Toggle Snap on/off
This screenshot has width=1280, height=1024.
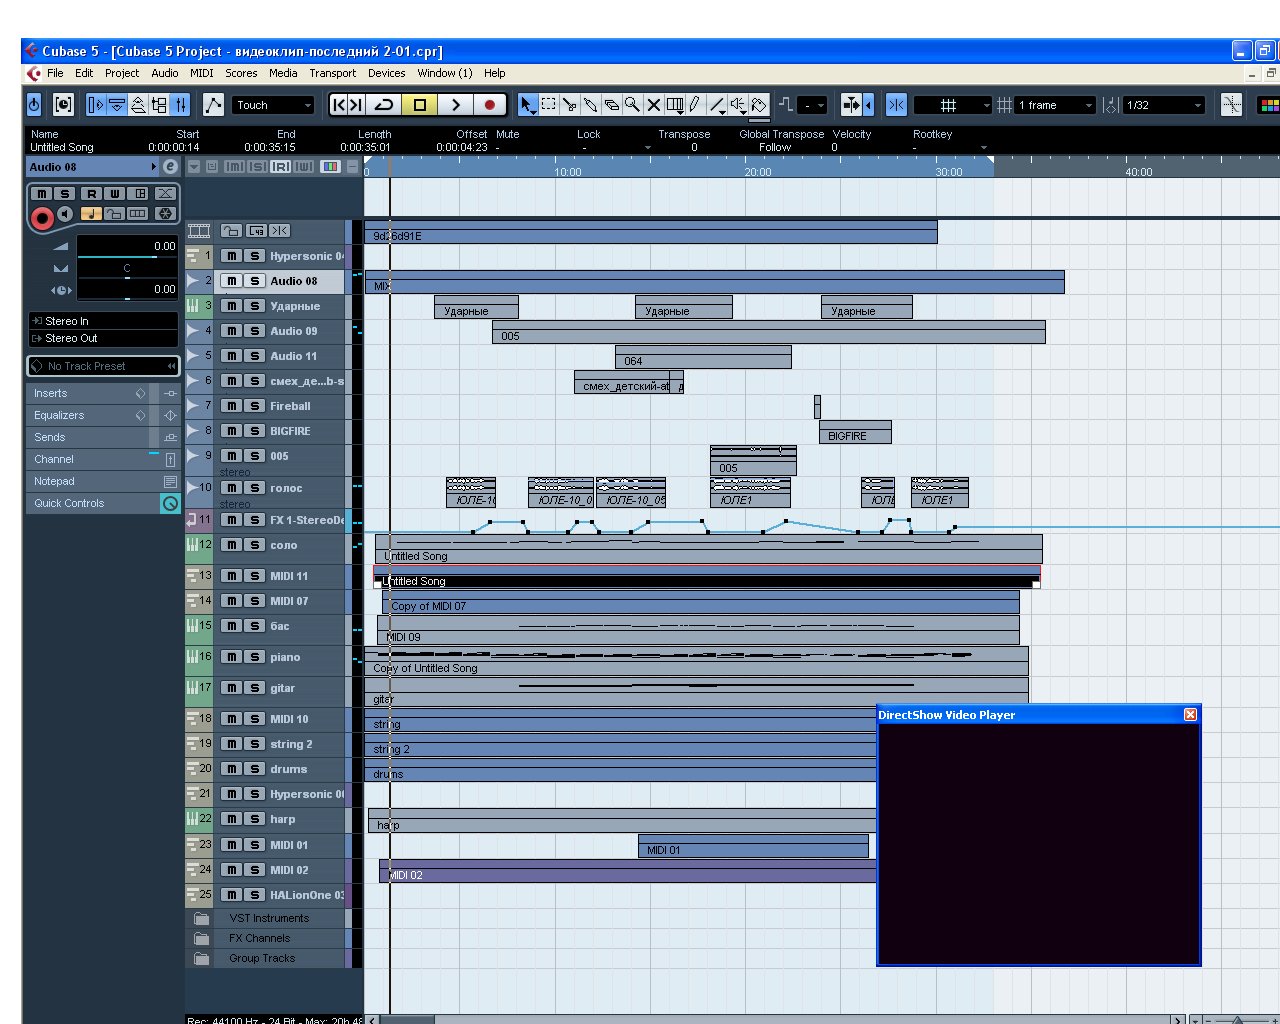point(896,104)
